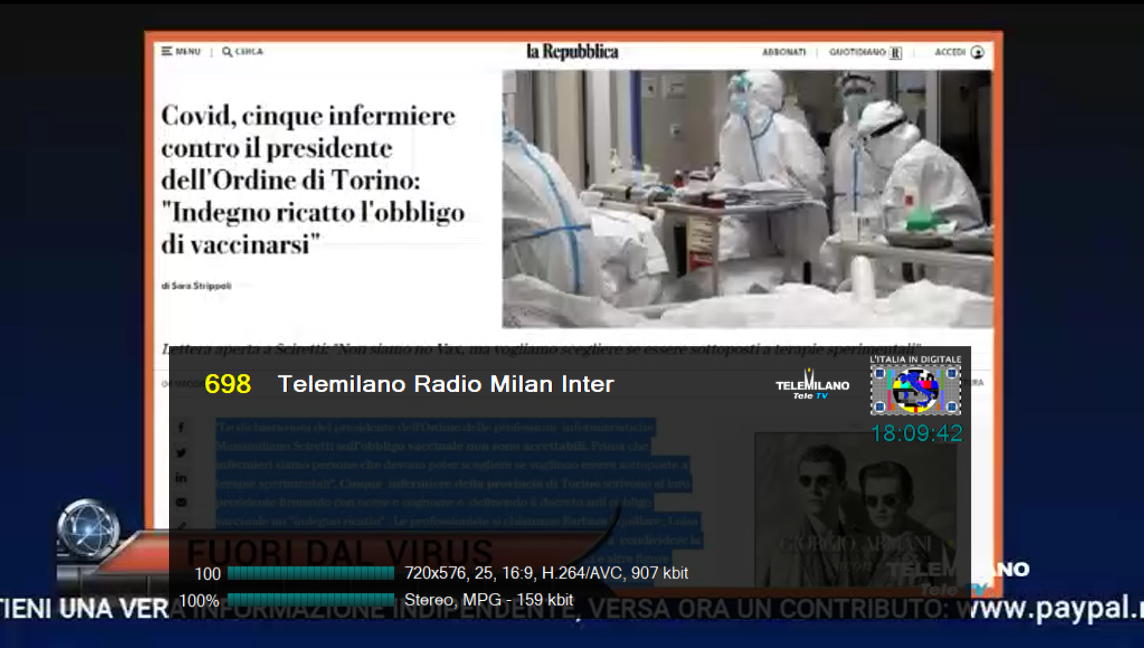Image resolution: width=1144 pixels, height=648 pixels.
Task: Open the QUOTIDIANO R icon link
Action: pyautogui.click(x=896, y=53)
